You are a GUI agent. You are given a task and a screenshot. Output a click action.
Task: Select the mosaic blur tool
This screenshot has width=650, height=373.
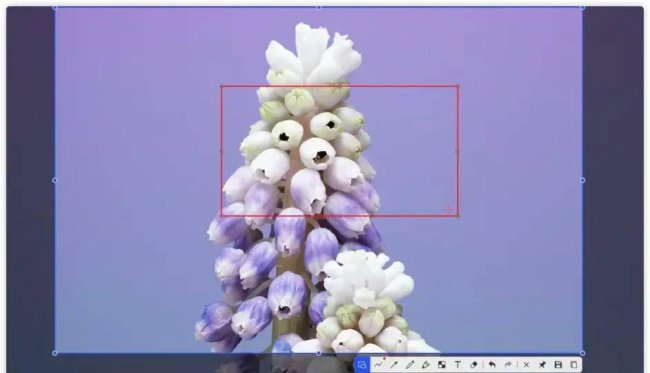pos(442,365)
